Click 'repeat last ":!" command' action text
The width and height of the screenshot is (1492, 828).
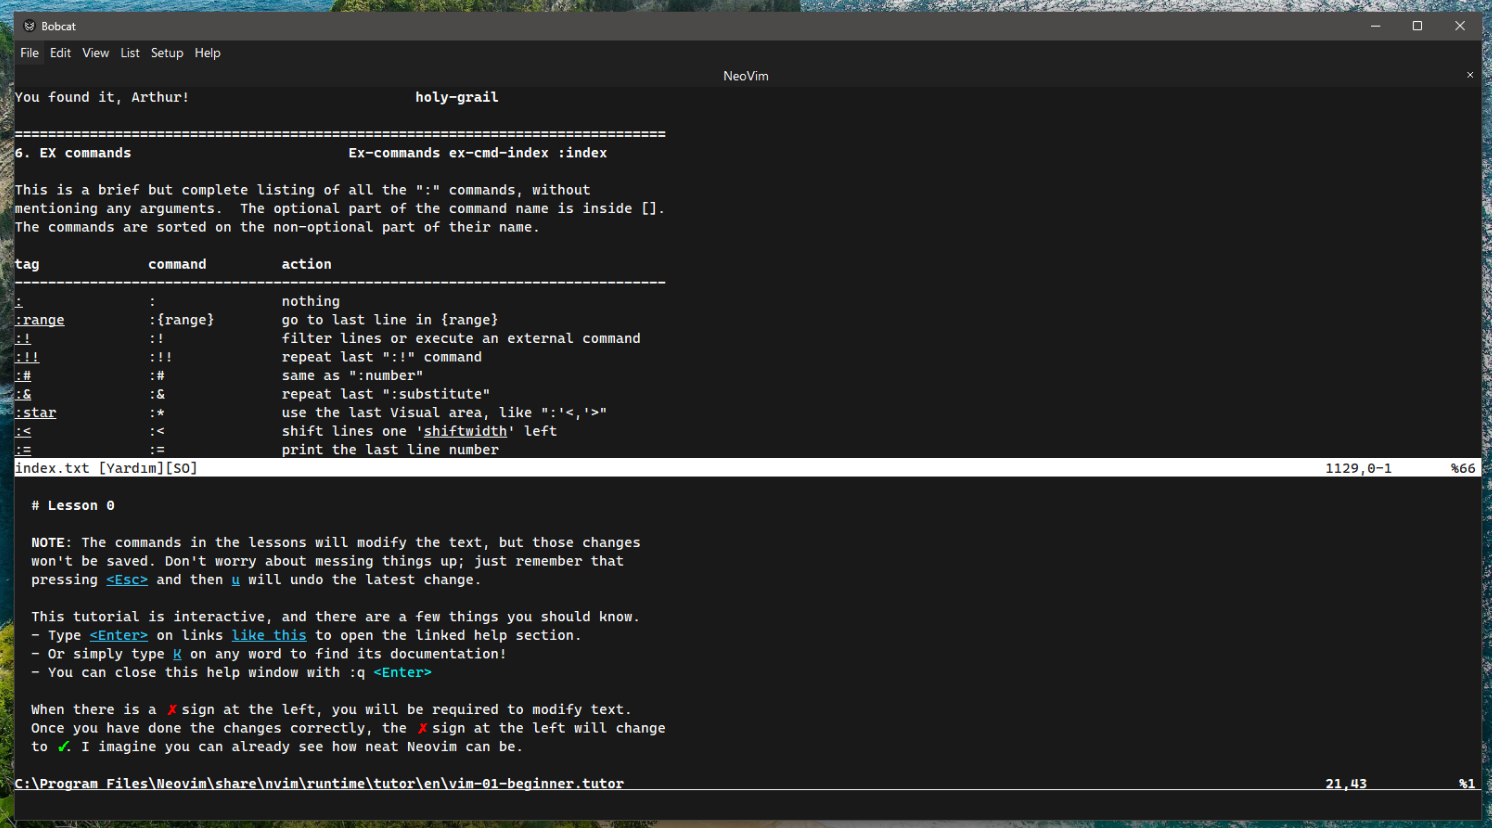(381, 357)
